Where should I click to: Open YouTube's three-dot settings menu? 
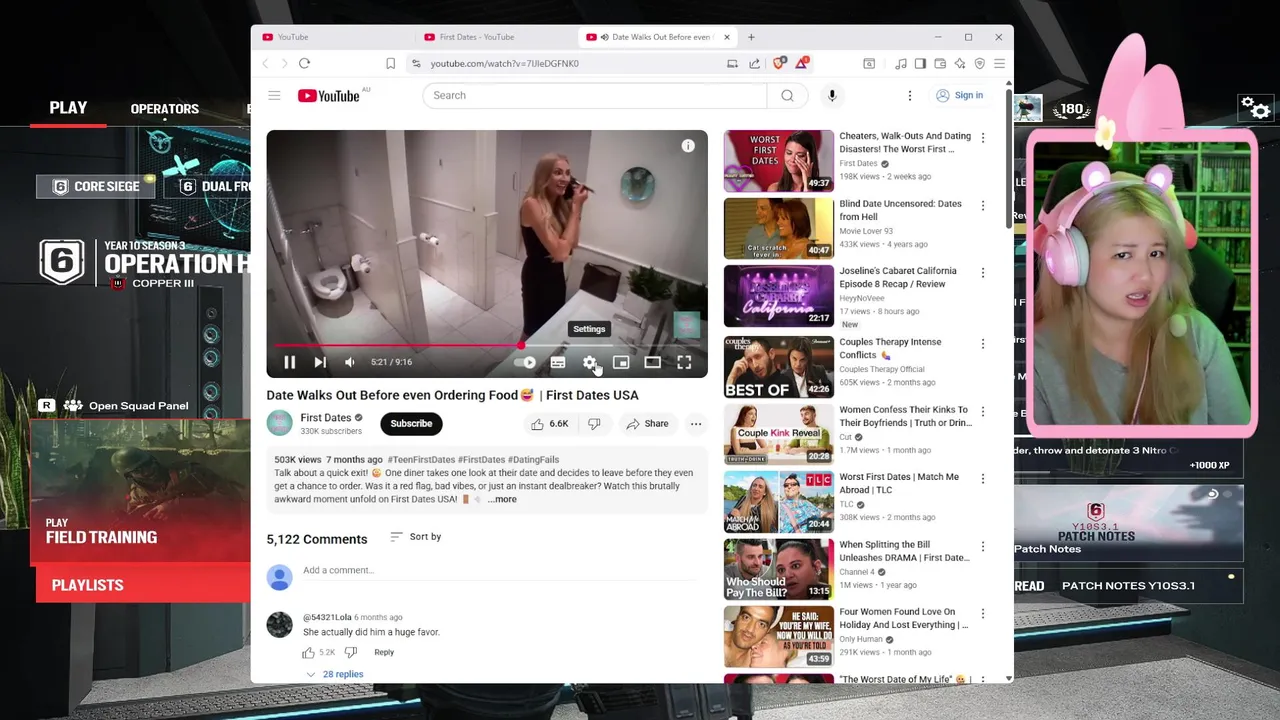909,96
